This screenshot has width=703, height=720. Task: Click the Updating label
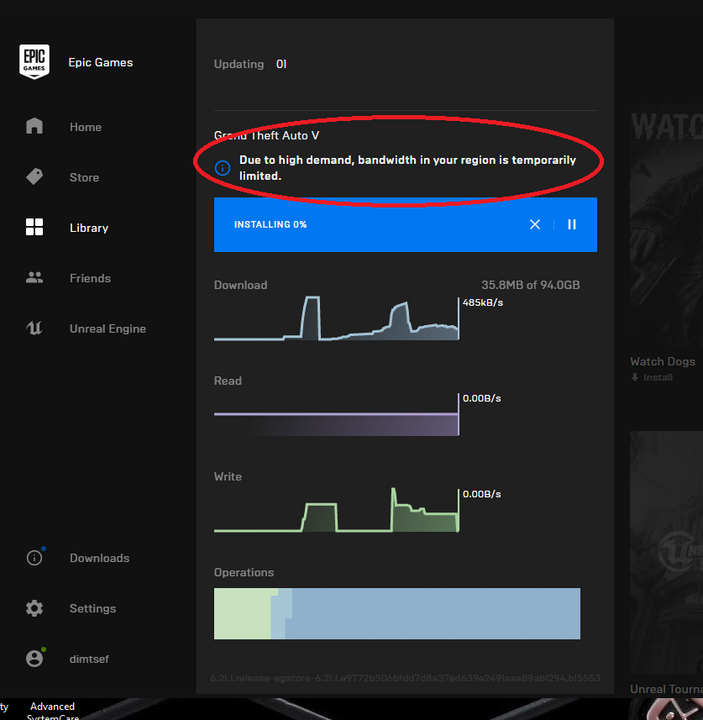coord(239,64)
